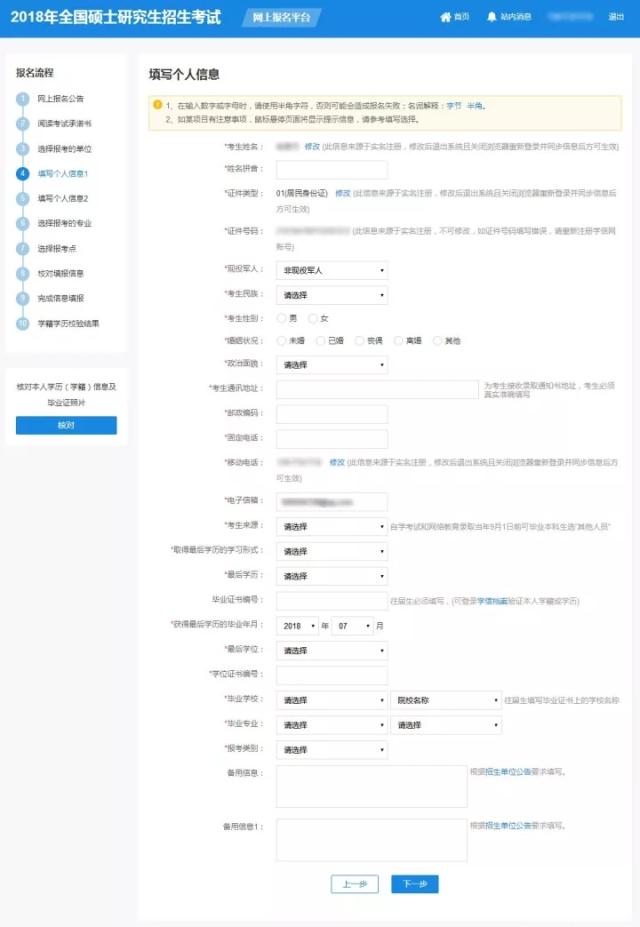Click the 姓名拼音 input field
The image size is (640, 927).
pos(332,170)
